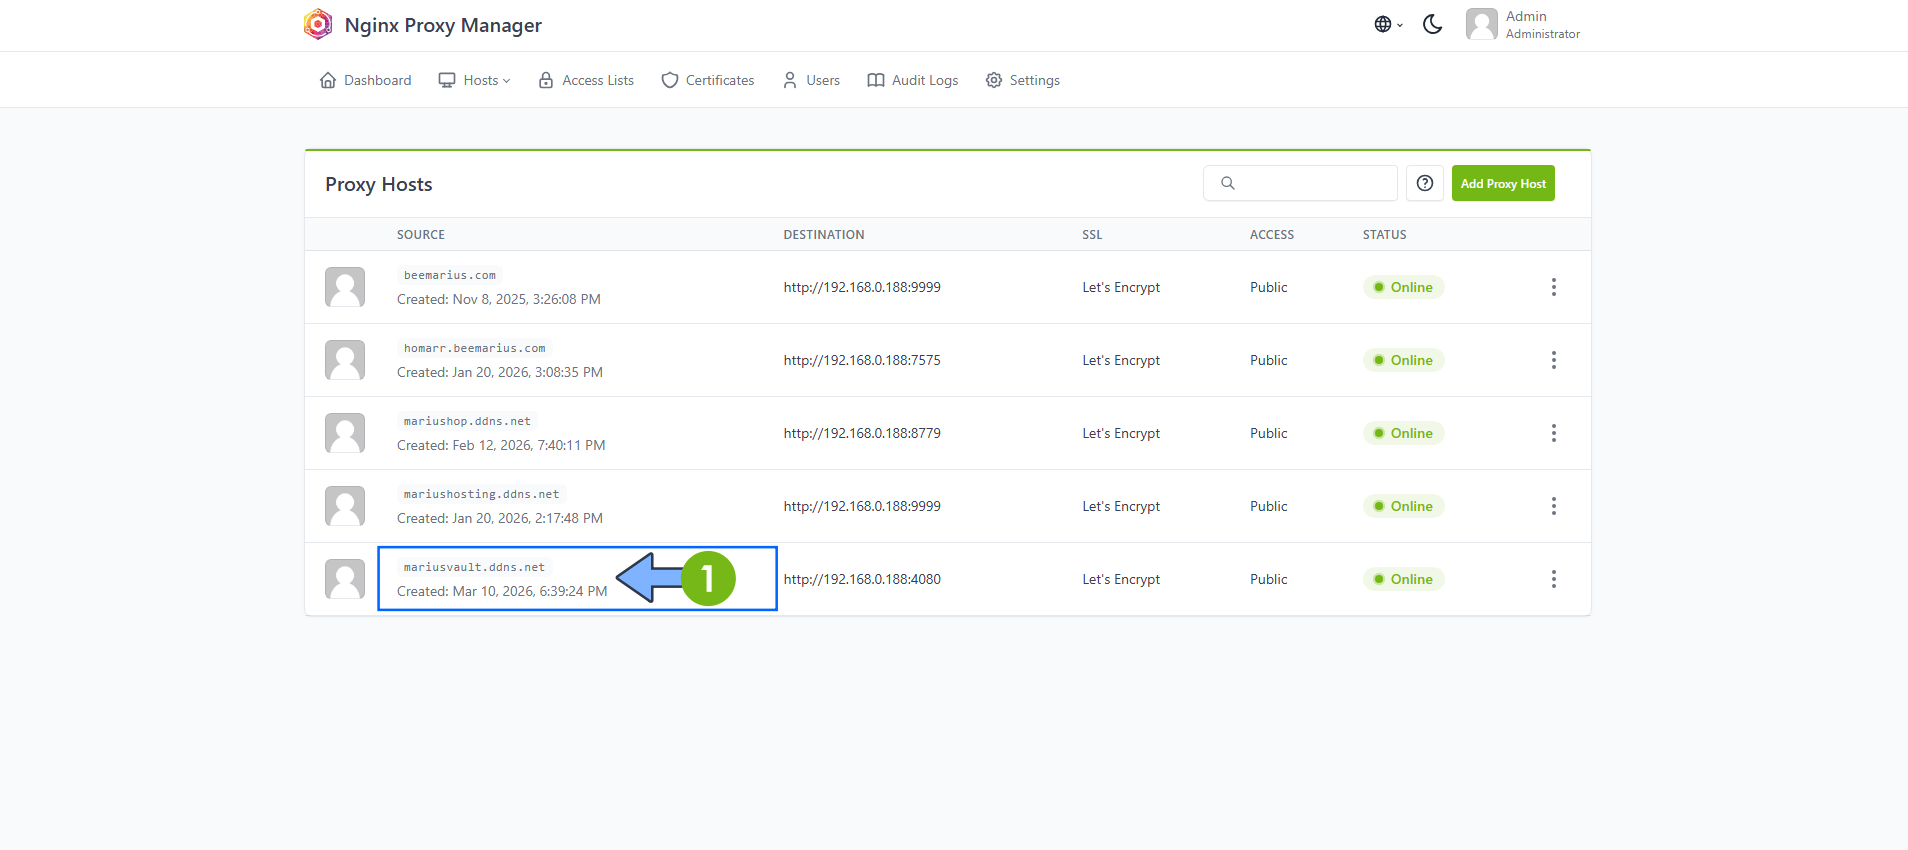
Task: Open actions menu for homarr.beemarius.com
Action: coord(1553,361)
